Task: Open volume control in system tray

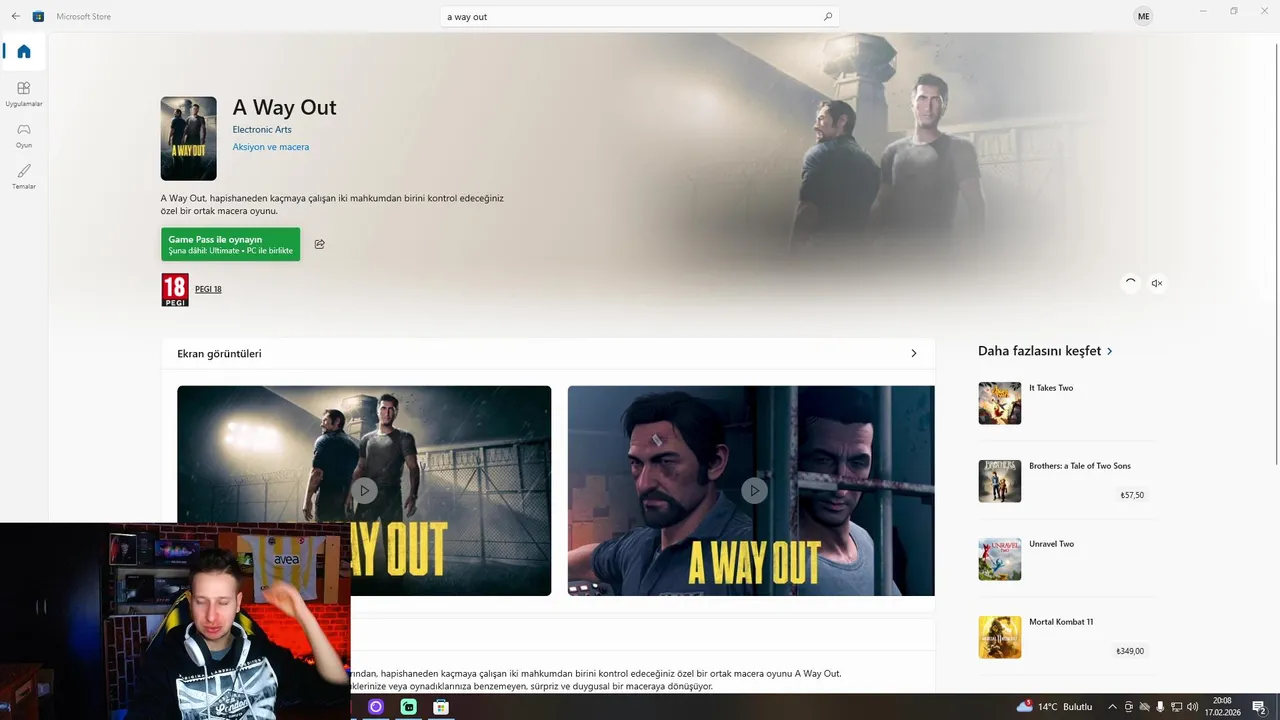Action: (1192, 707)
